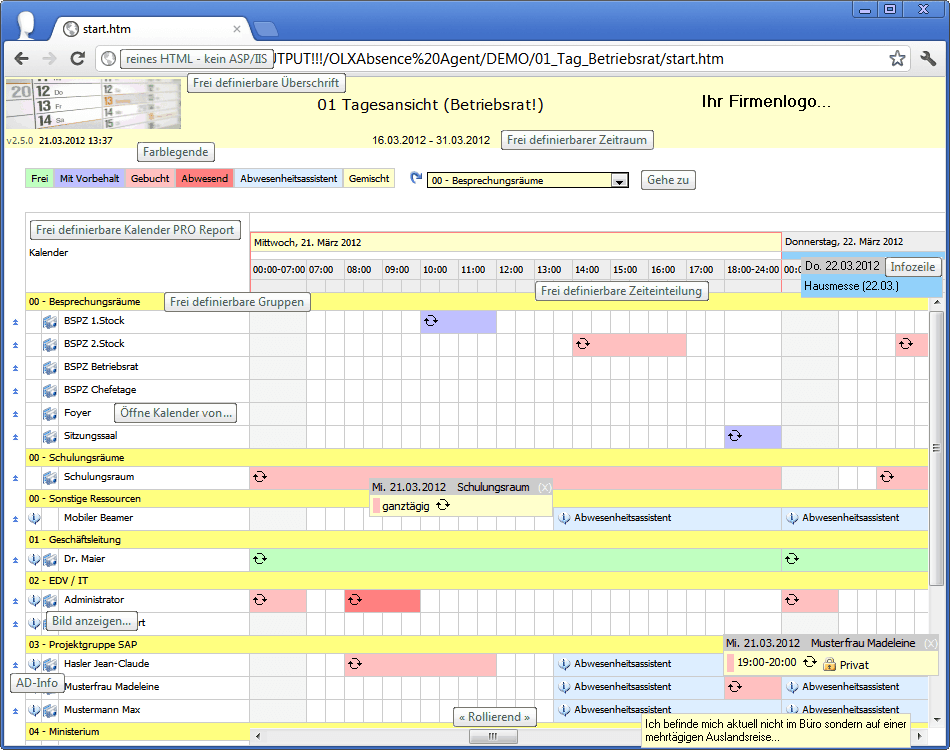Screen dimensions: 950x750
Task: Click the red Abwesend legend swatch
Action: tap(204, 179)
